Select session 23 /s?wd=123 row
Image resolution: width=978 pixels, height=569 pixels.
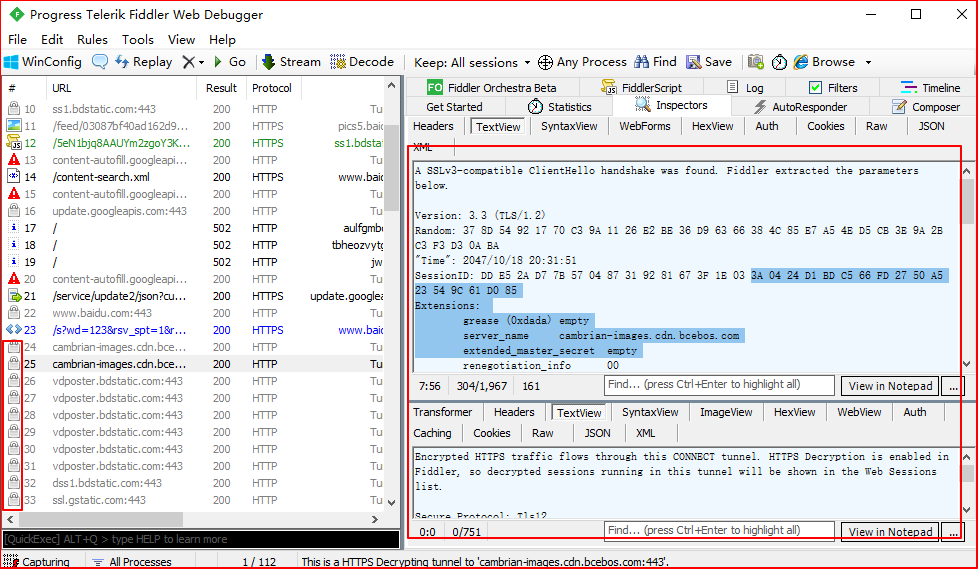[194, 330]
